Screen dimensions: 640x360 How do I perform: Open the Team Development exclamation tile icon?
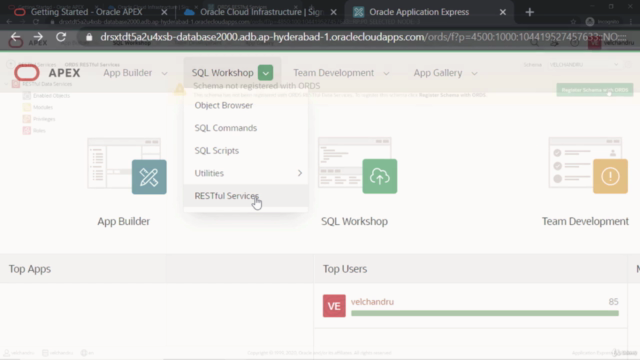610,176
